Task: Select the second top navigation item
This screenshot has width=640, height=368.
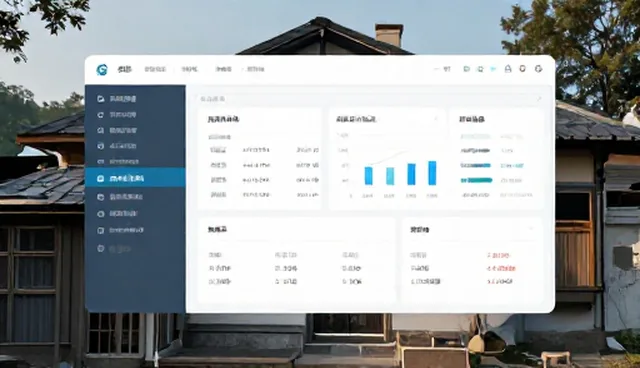Action: pos(155,69)
